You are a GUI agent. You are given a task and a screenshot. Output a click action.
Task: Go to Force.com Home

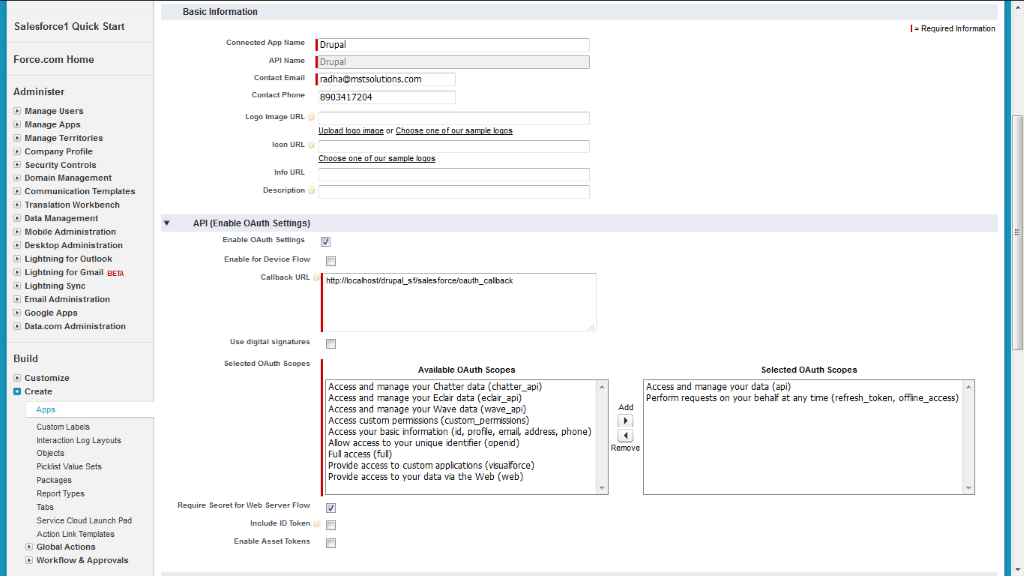tap(54, 59)
